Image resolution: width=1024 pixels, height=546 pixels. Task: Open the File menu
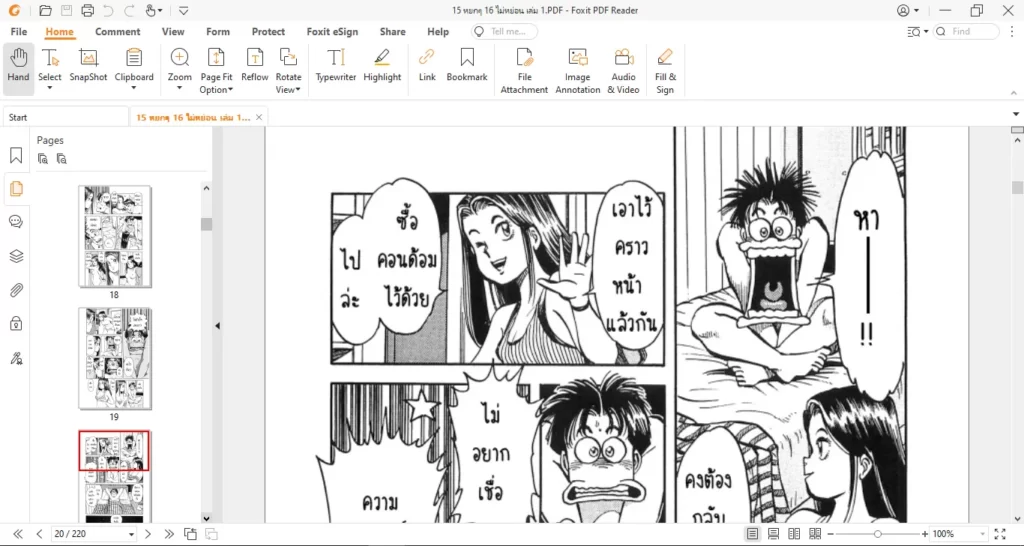[19, 31]
